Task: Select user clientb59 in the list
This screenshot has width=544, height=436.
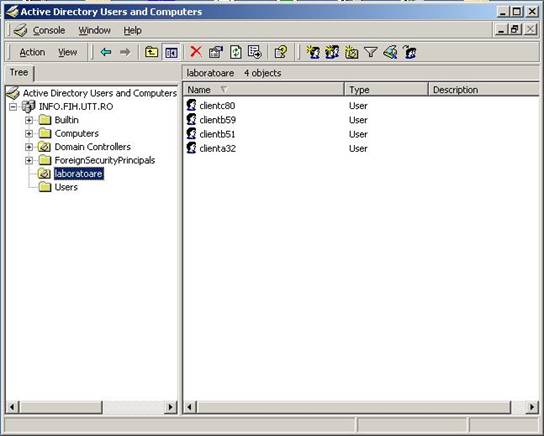Action: (x=218, y=120)
